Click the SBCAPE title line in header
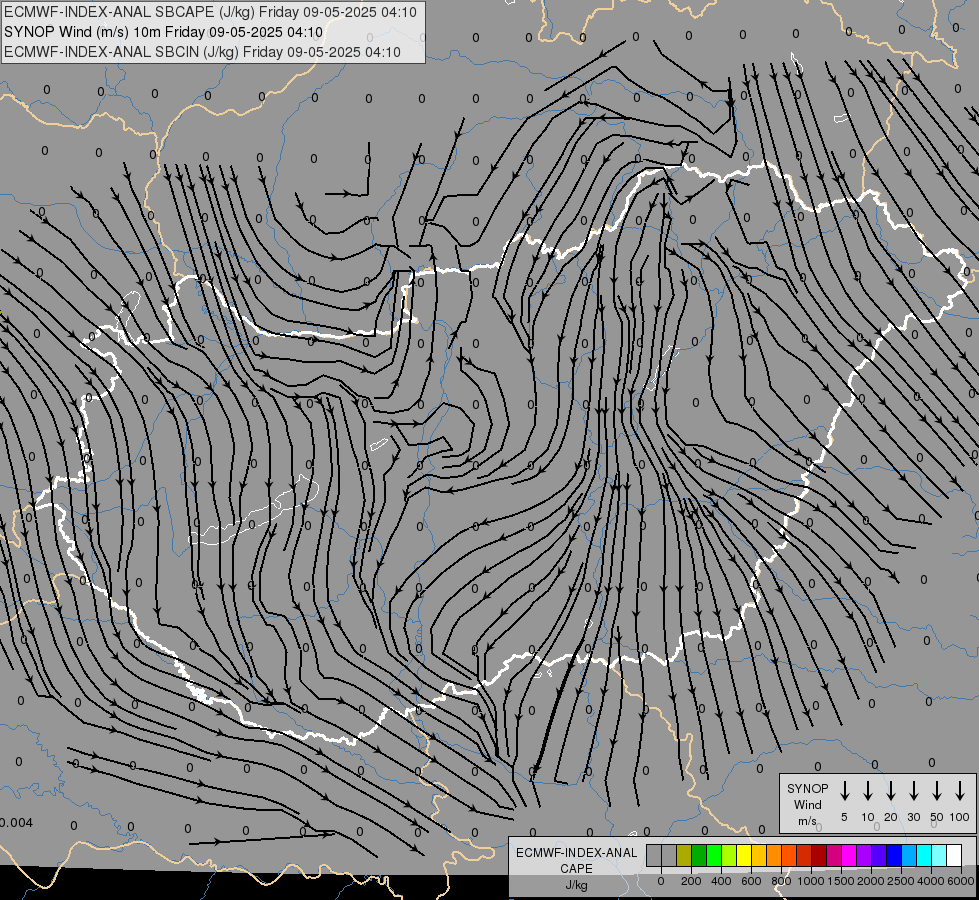The width and height of the screenshot is (979, 900). [210, 12]
